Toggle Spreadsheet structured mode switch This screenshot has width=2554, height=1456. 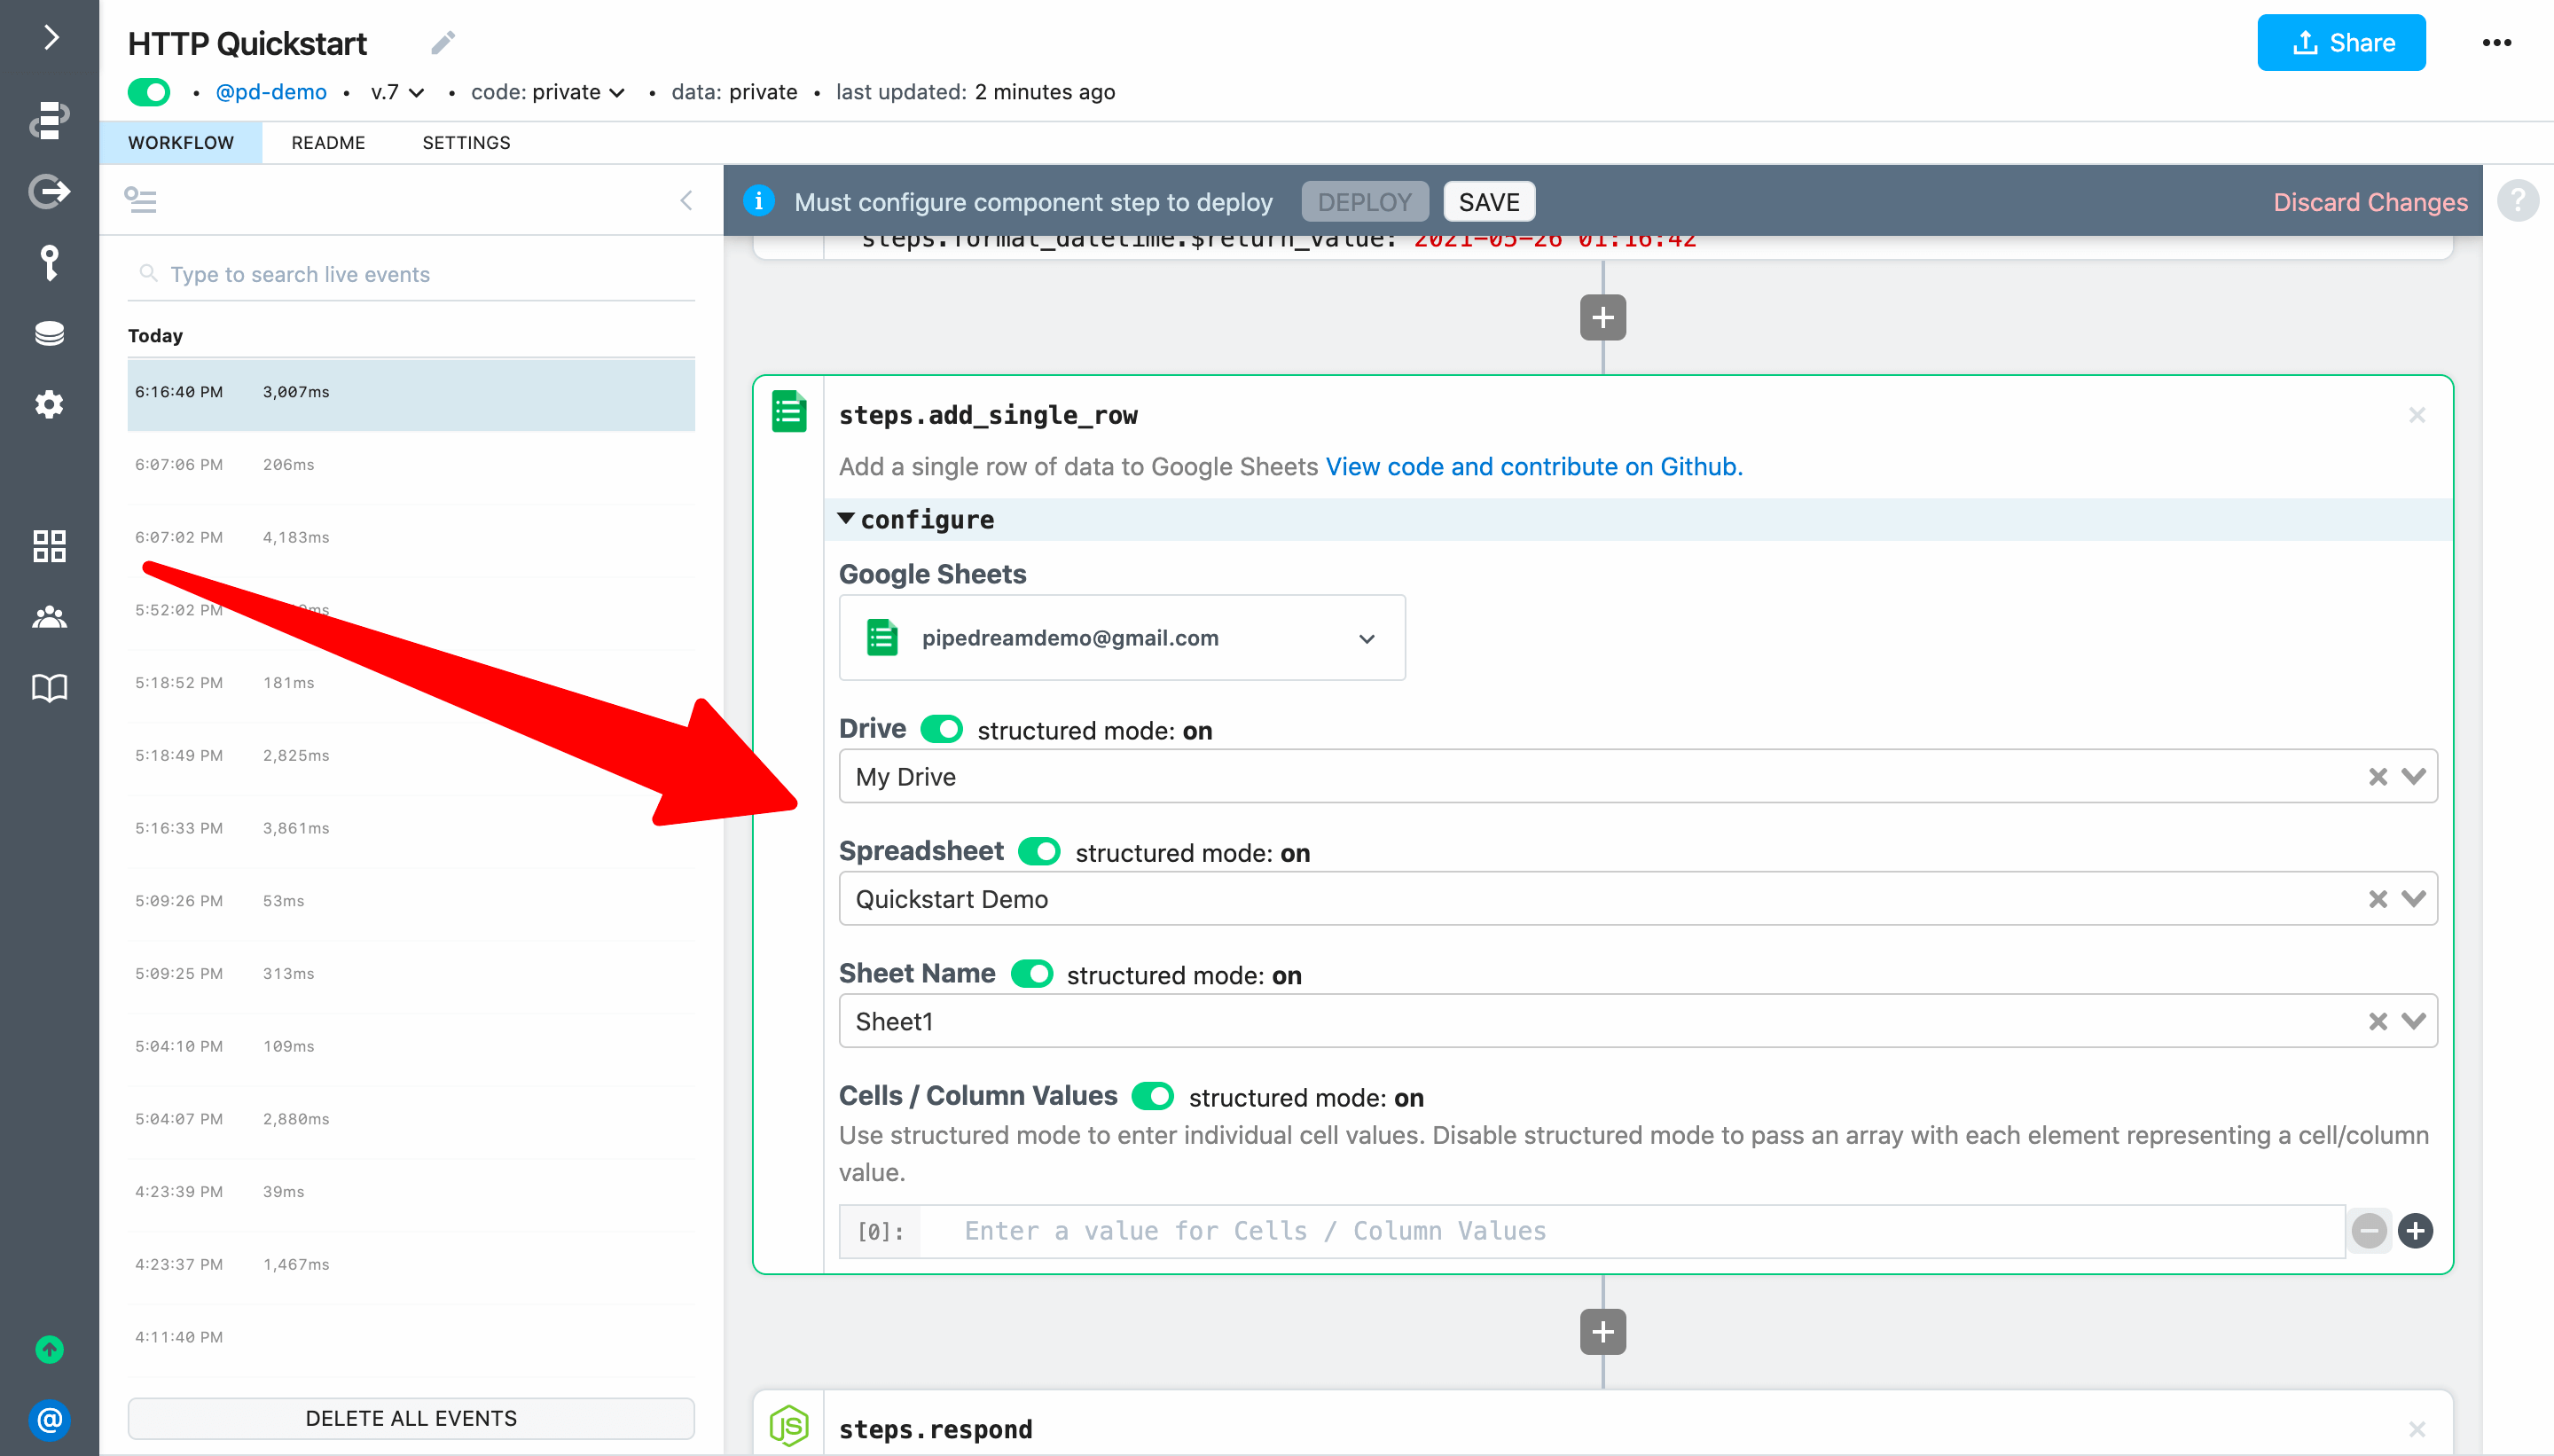[x=1039, y=852]
